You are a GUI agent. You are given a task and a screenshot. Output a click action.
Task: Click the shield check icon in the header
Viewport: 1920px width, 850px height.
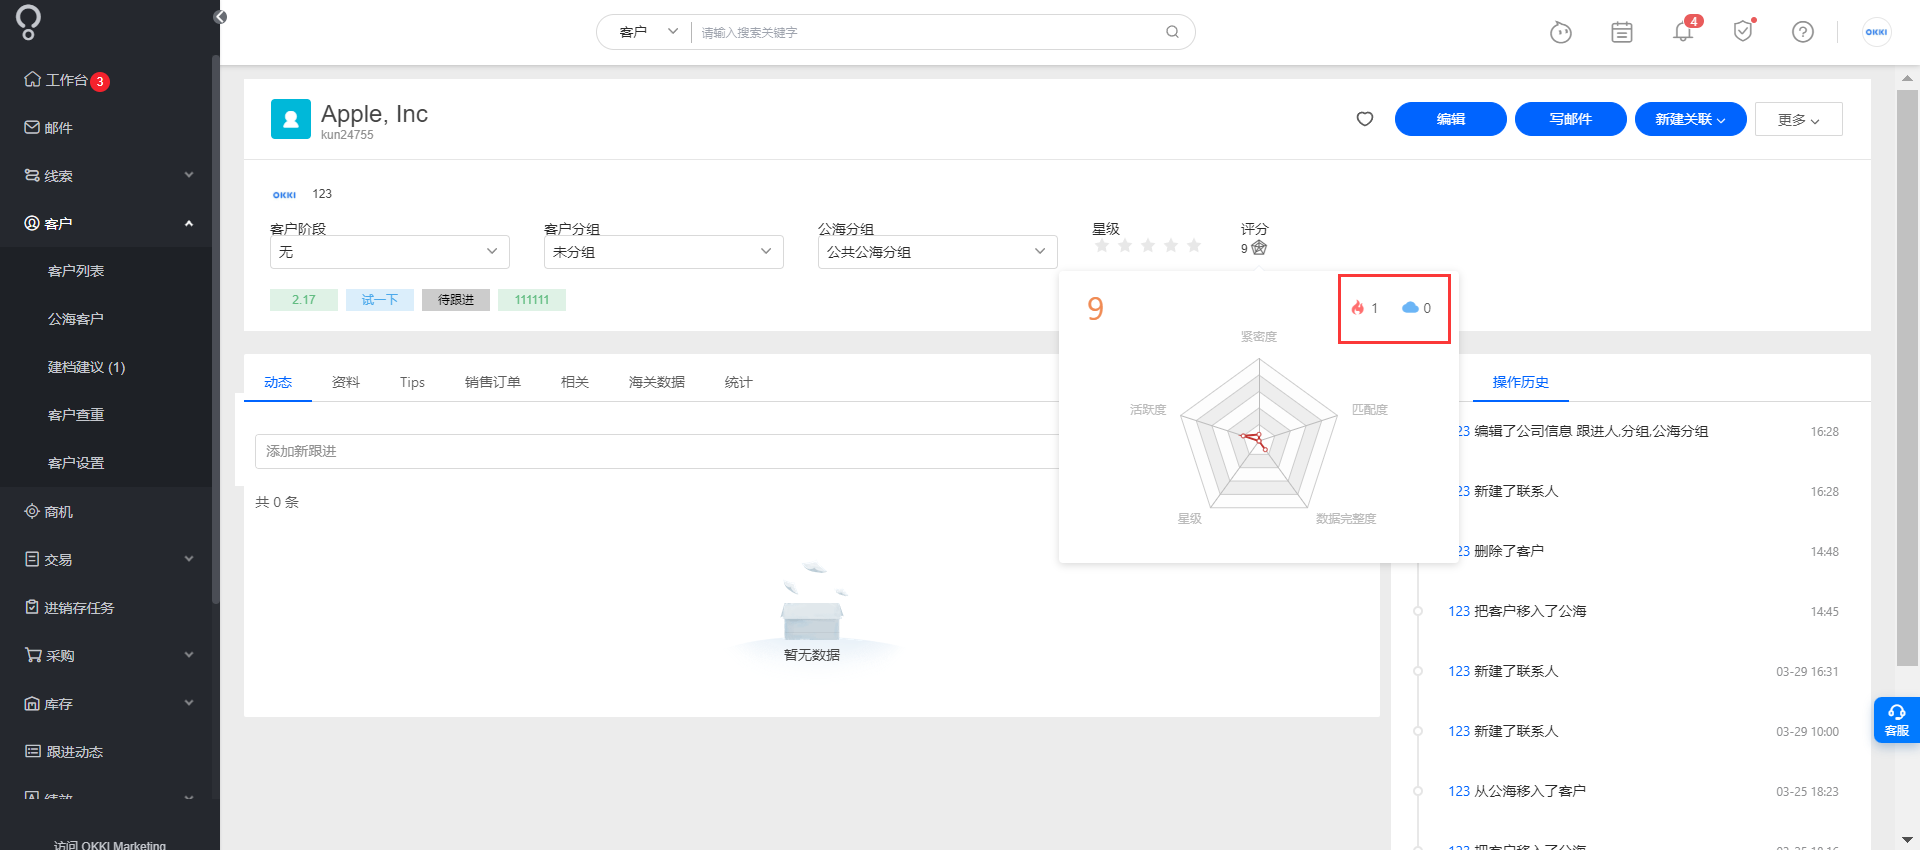(x=1743, y=32)
